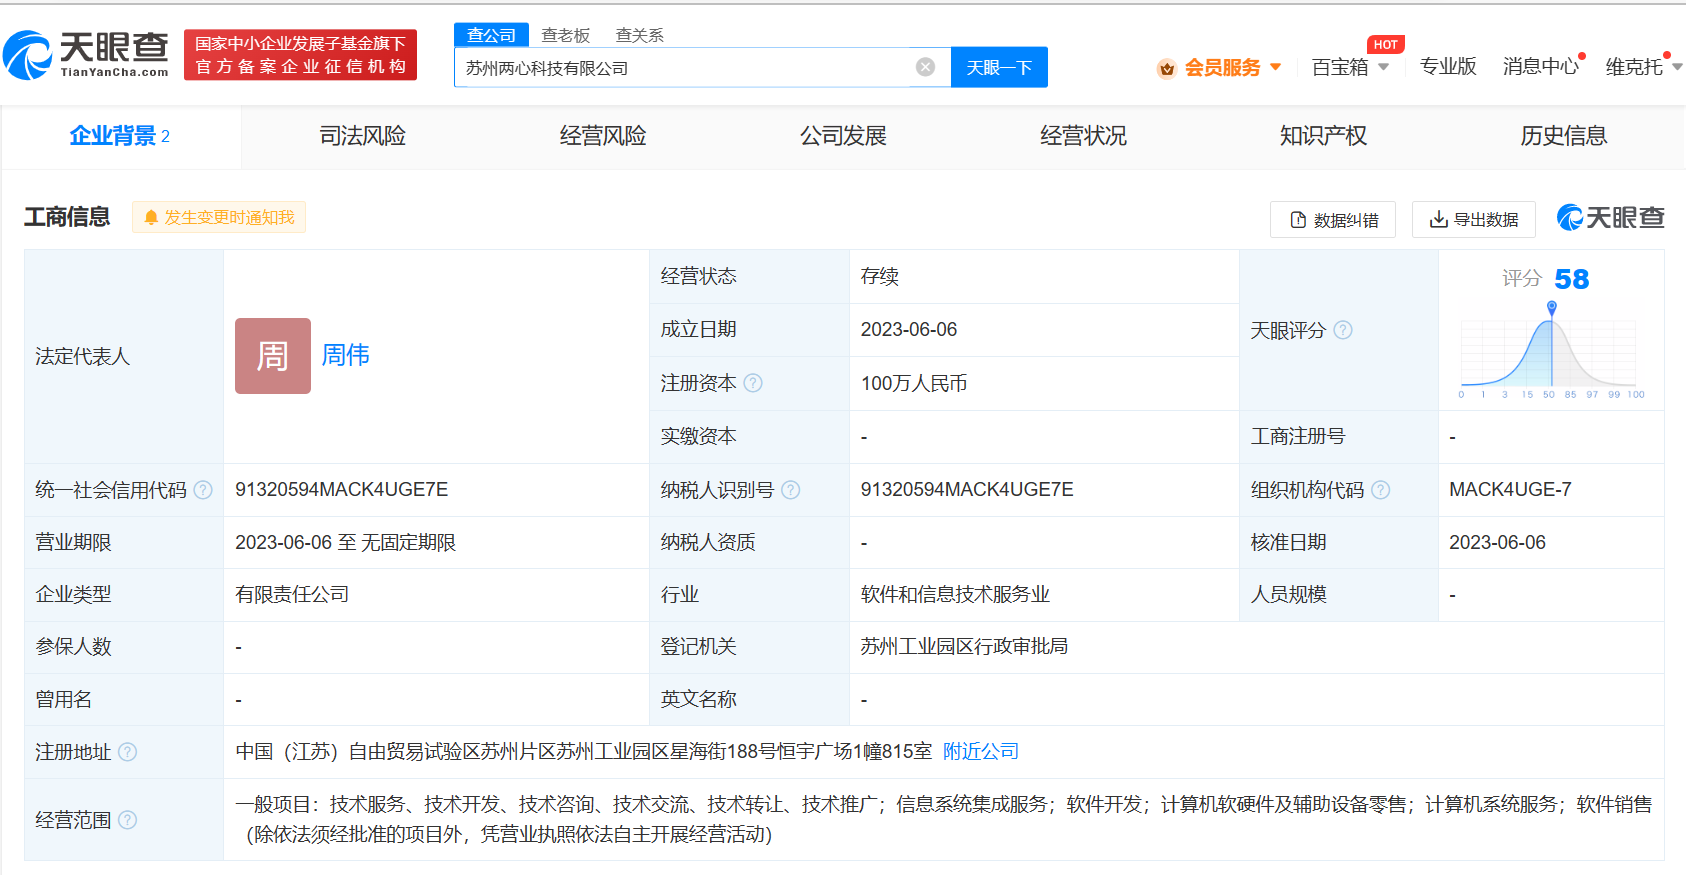Click the 天眼一下 search button
Viewport: 1686px width, 875px height.
[x=999, y=67]
